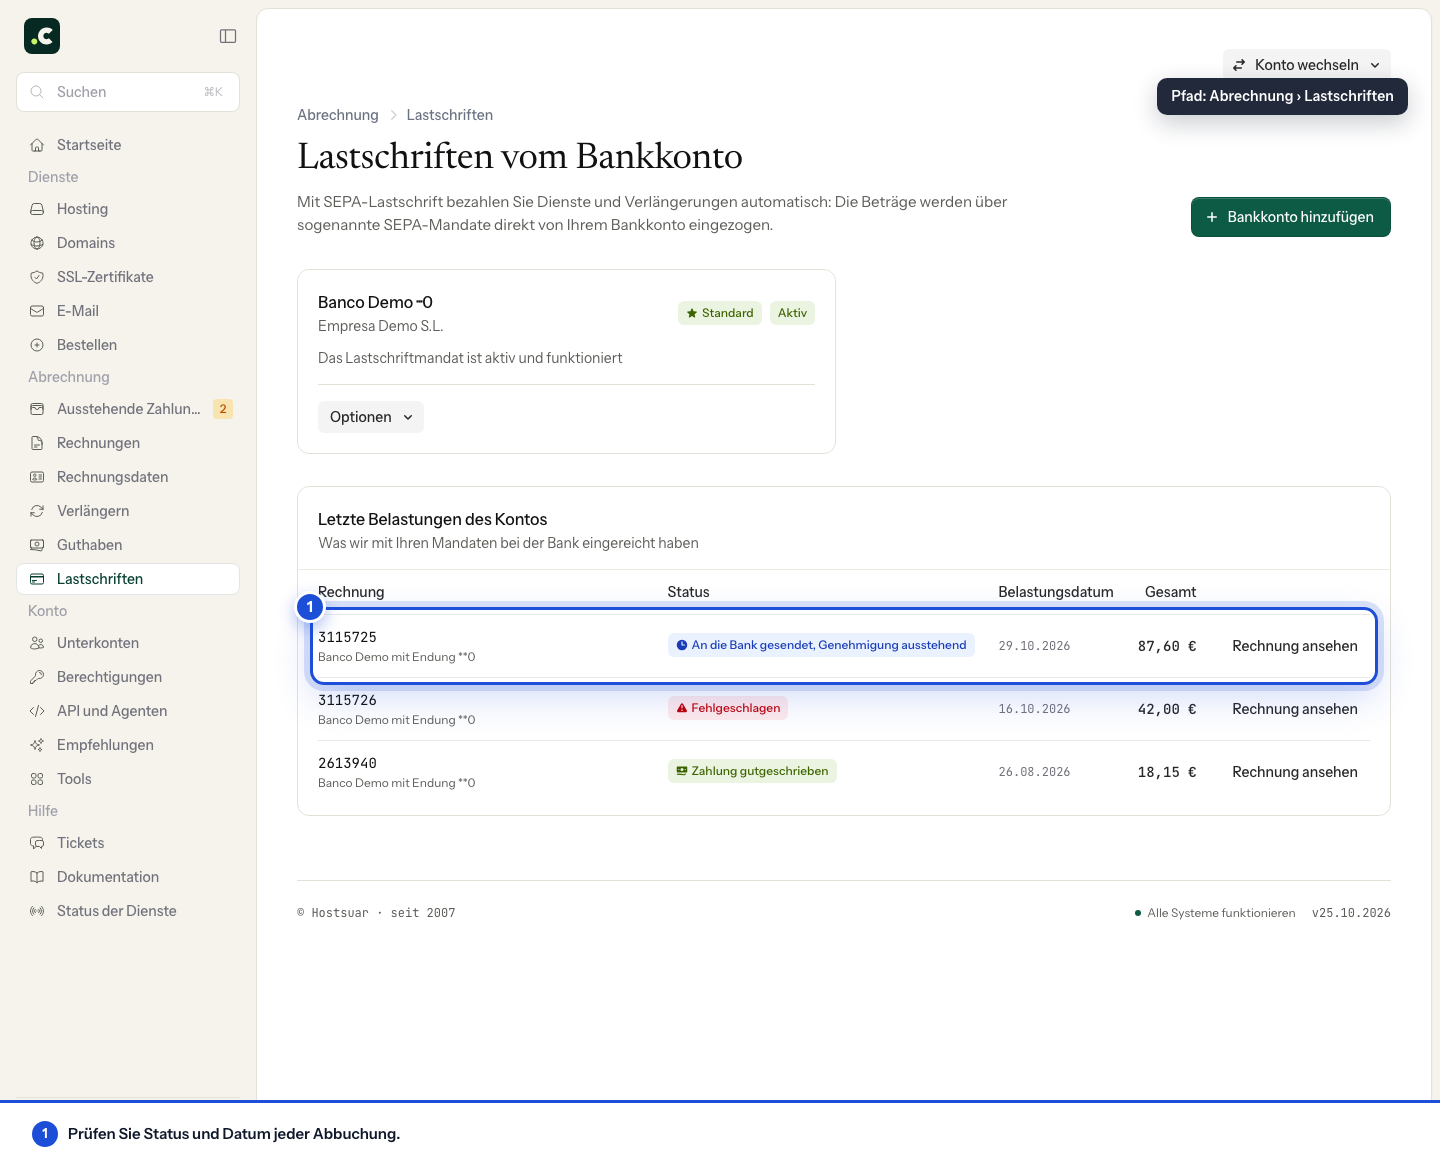Screen dimensions: 1440x1164
Task: Click the Fehlgeschlagen status badge
Action: pyautogui.click(x=728, y=708)
